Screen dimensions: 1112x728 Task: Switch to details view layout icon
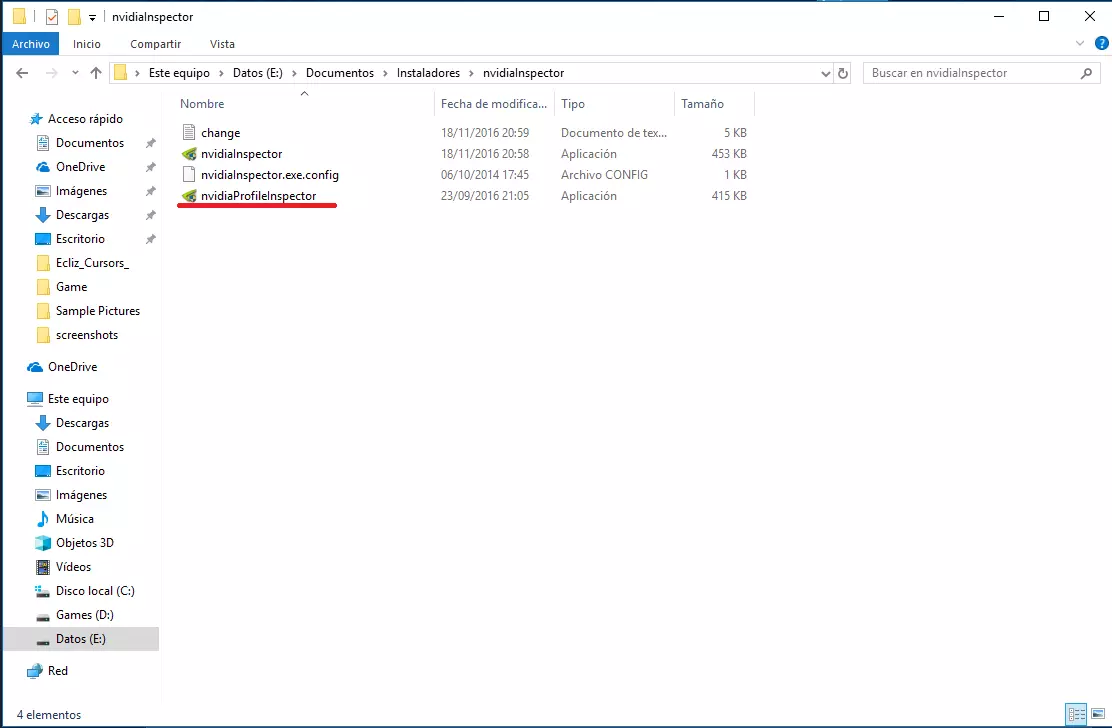(x=1077, y=714)
